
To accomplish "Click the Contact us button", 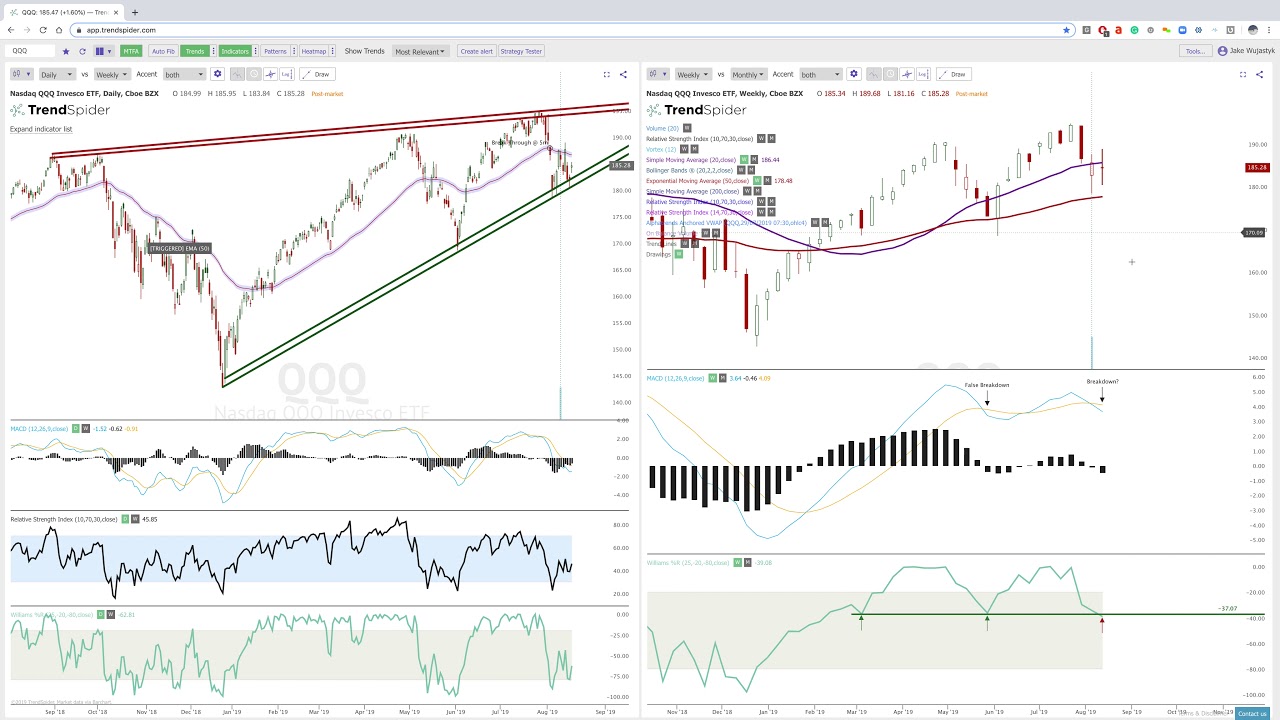I will pyautogui.click(x=1252, y=713).
